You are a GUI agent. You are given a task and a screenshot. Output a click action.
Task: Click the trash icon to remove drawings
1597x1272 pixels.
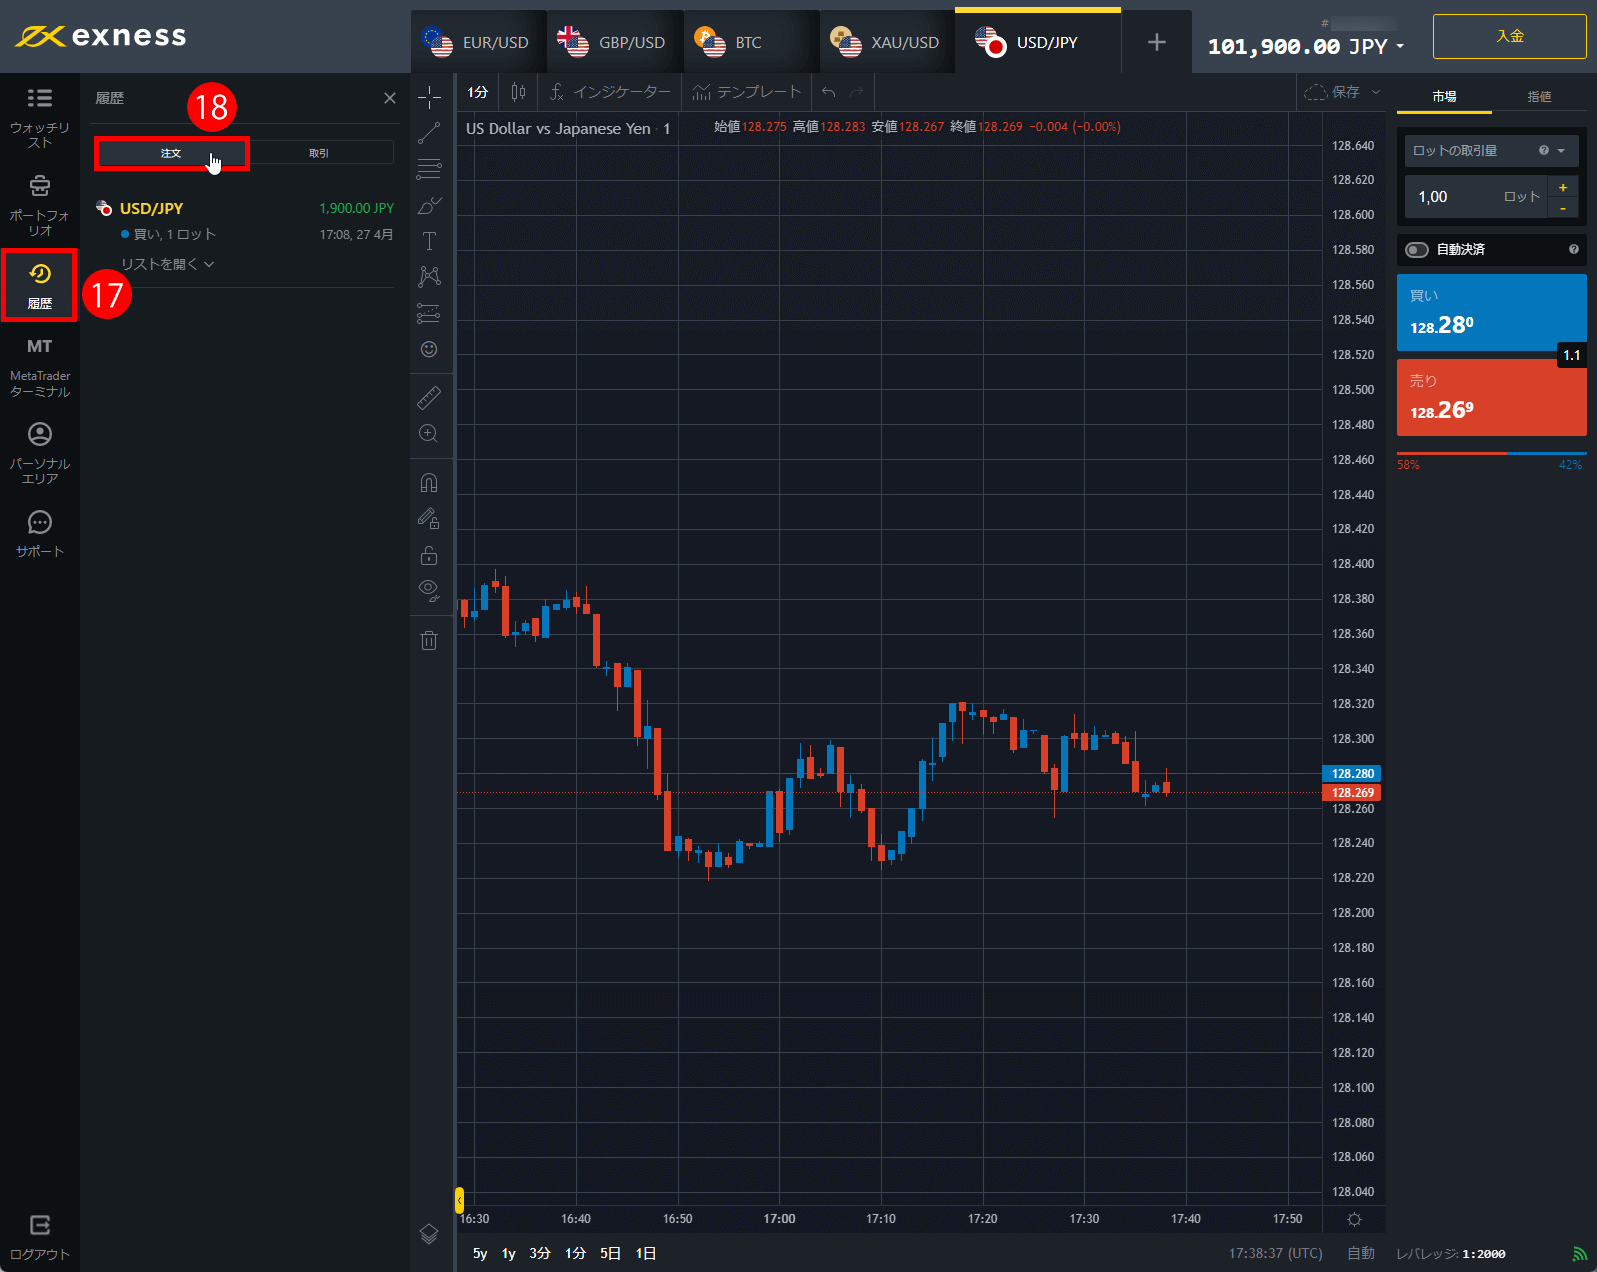tap(429, 641)
